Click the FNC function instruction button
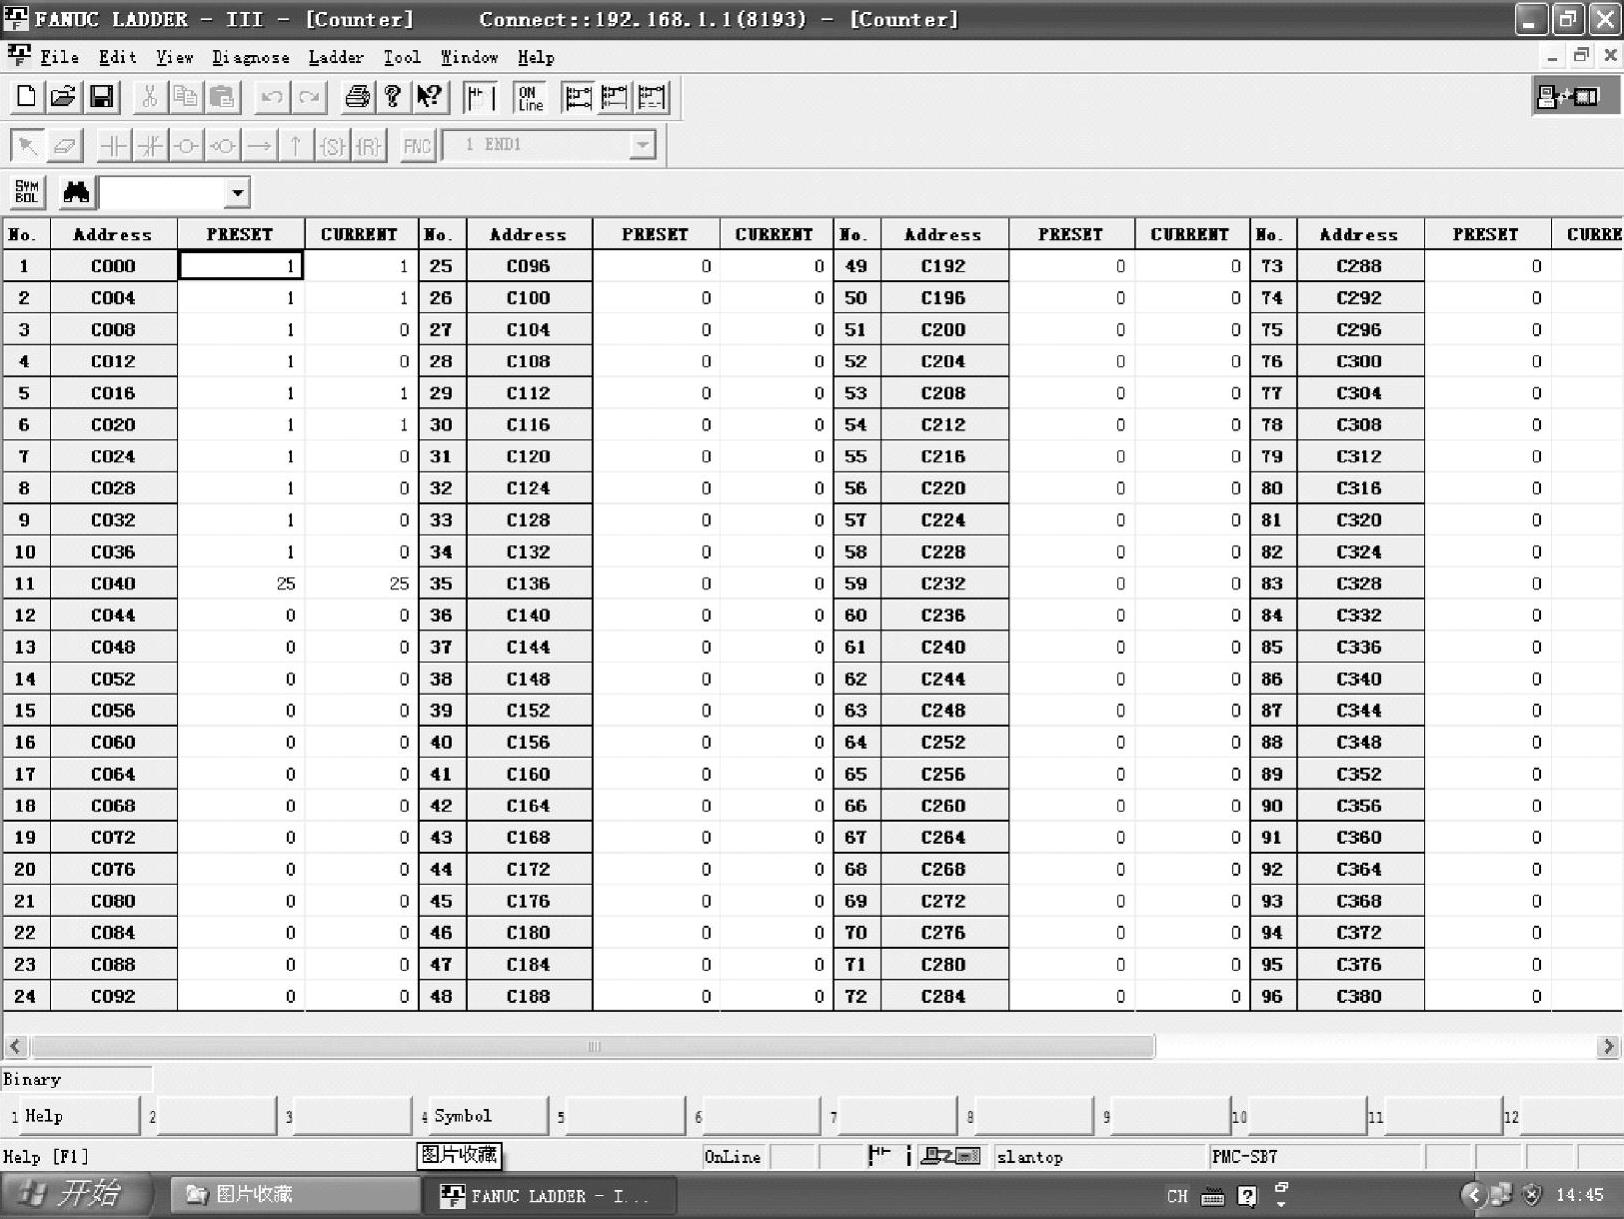Viewport: 1624px width, 1219px height. tap(417, 146)
